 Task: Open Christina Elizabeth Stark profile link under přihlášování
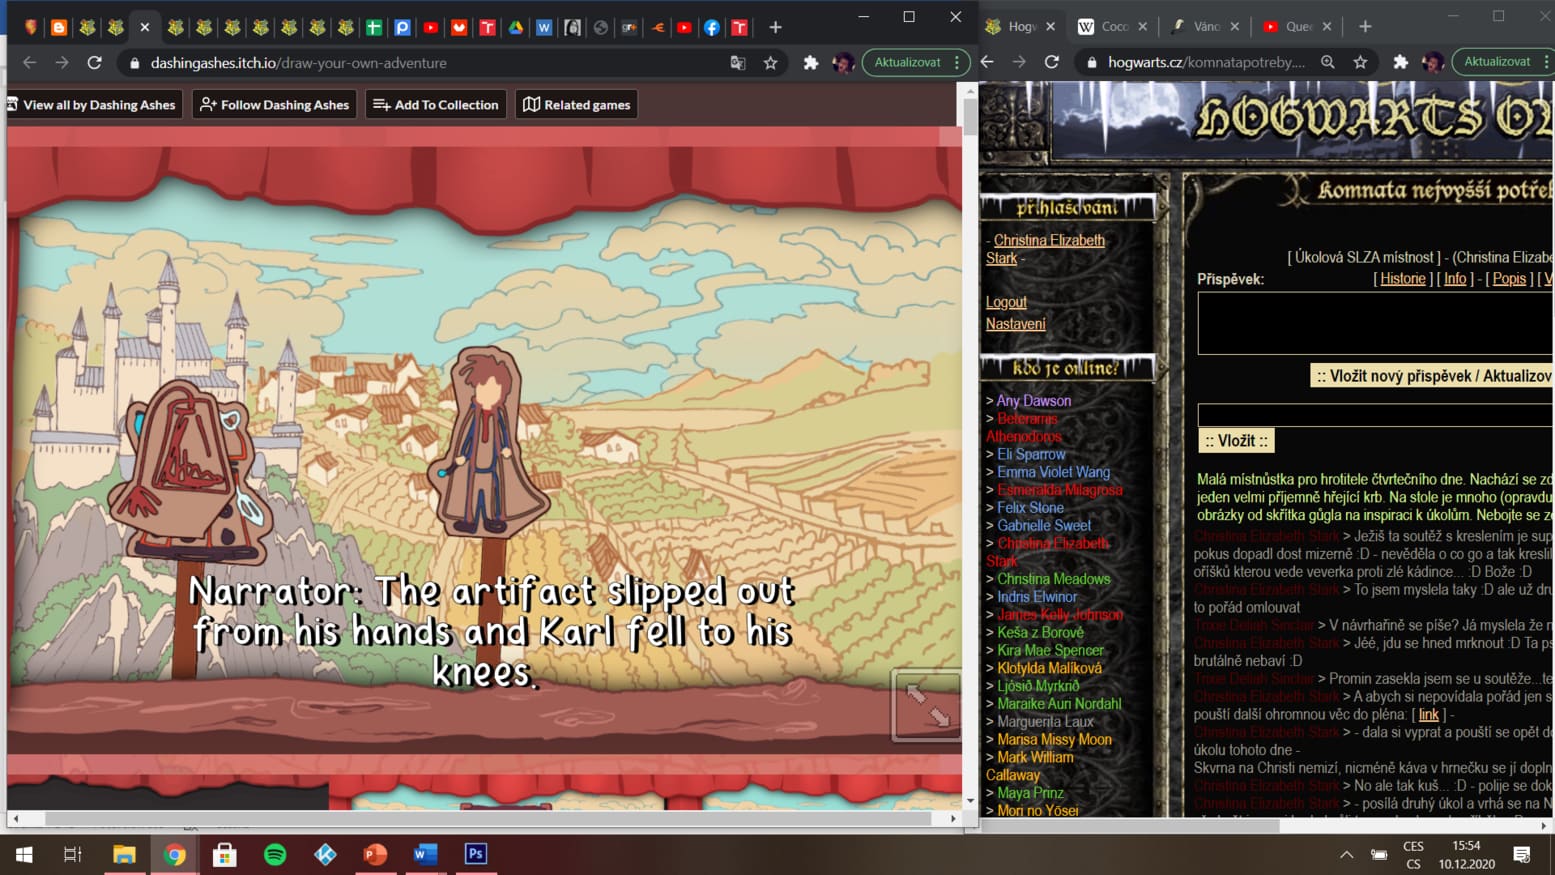(1046, 249)
